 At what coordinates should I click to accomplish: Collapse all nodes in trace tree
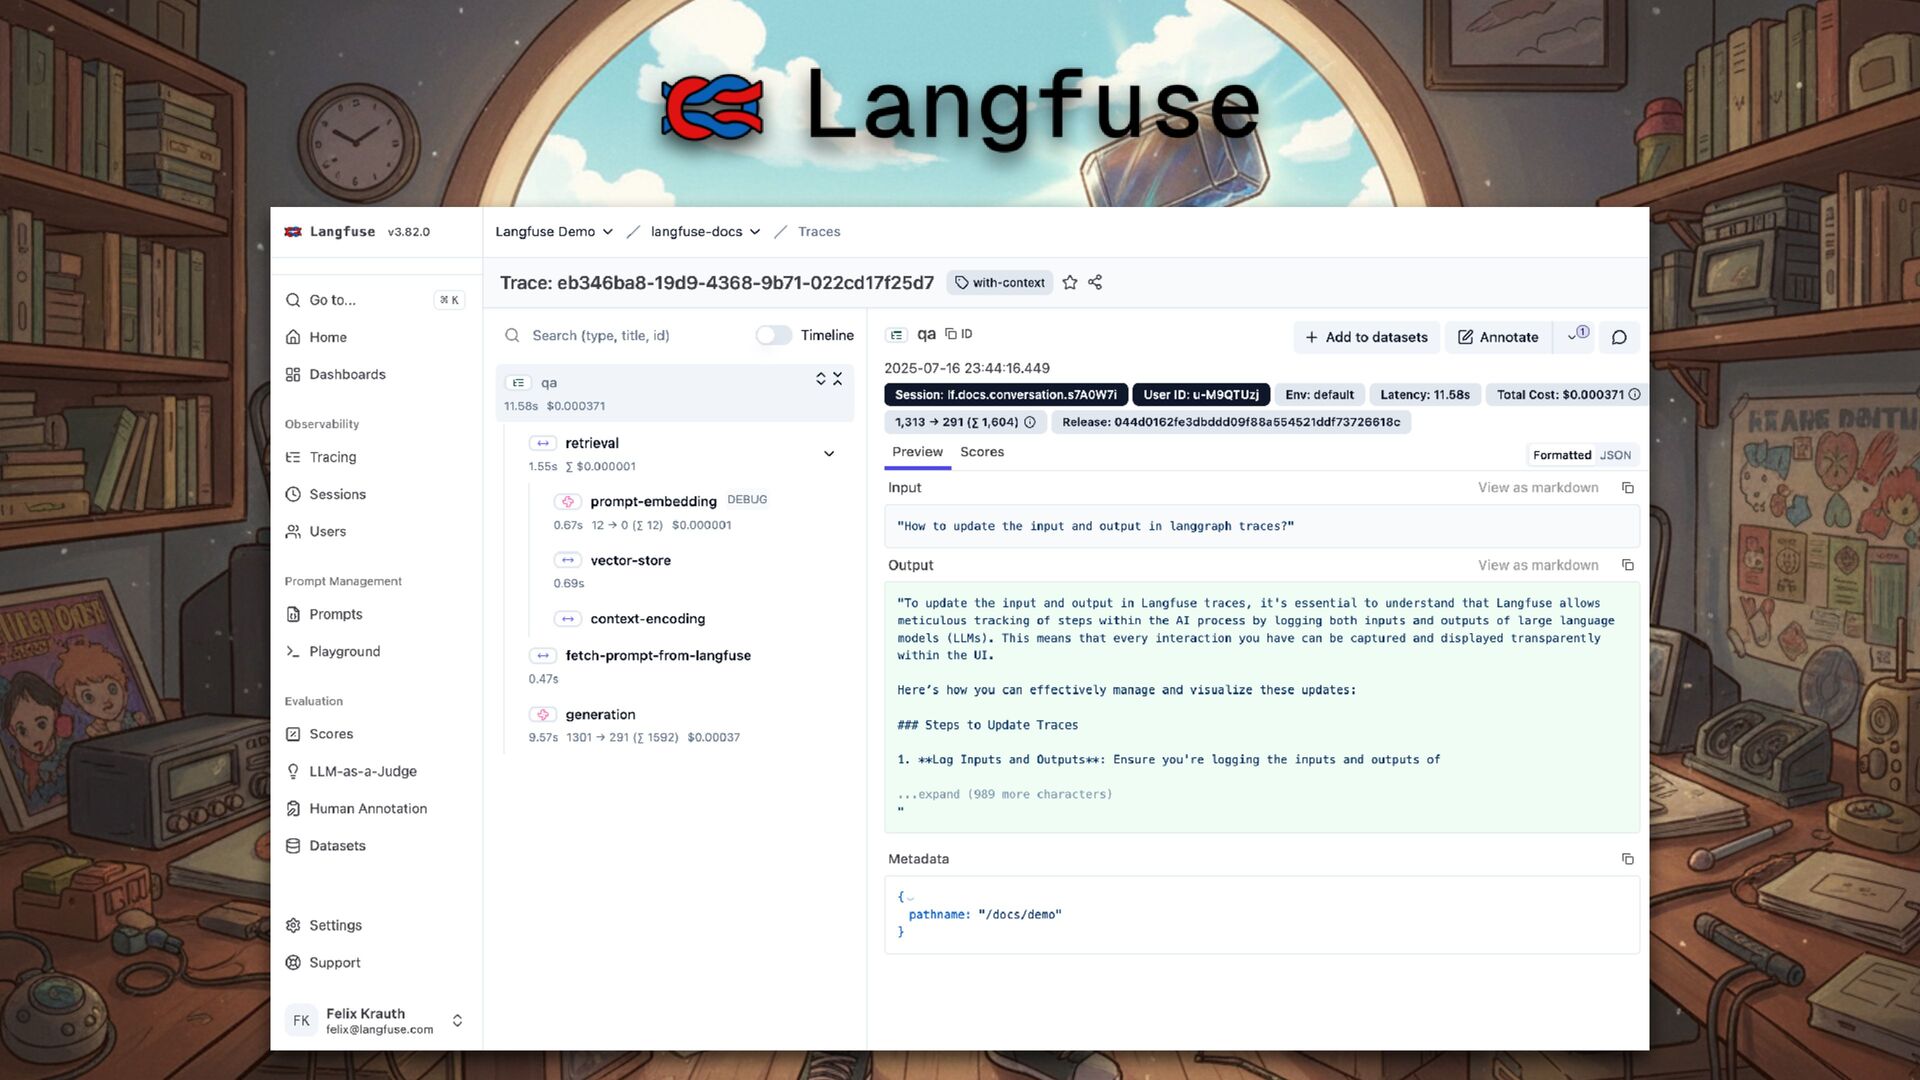point(837,379)
